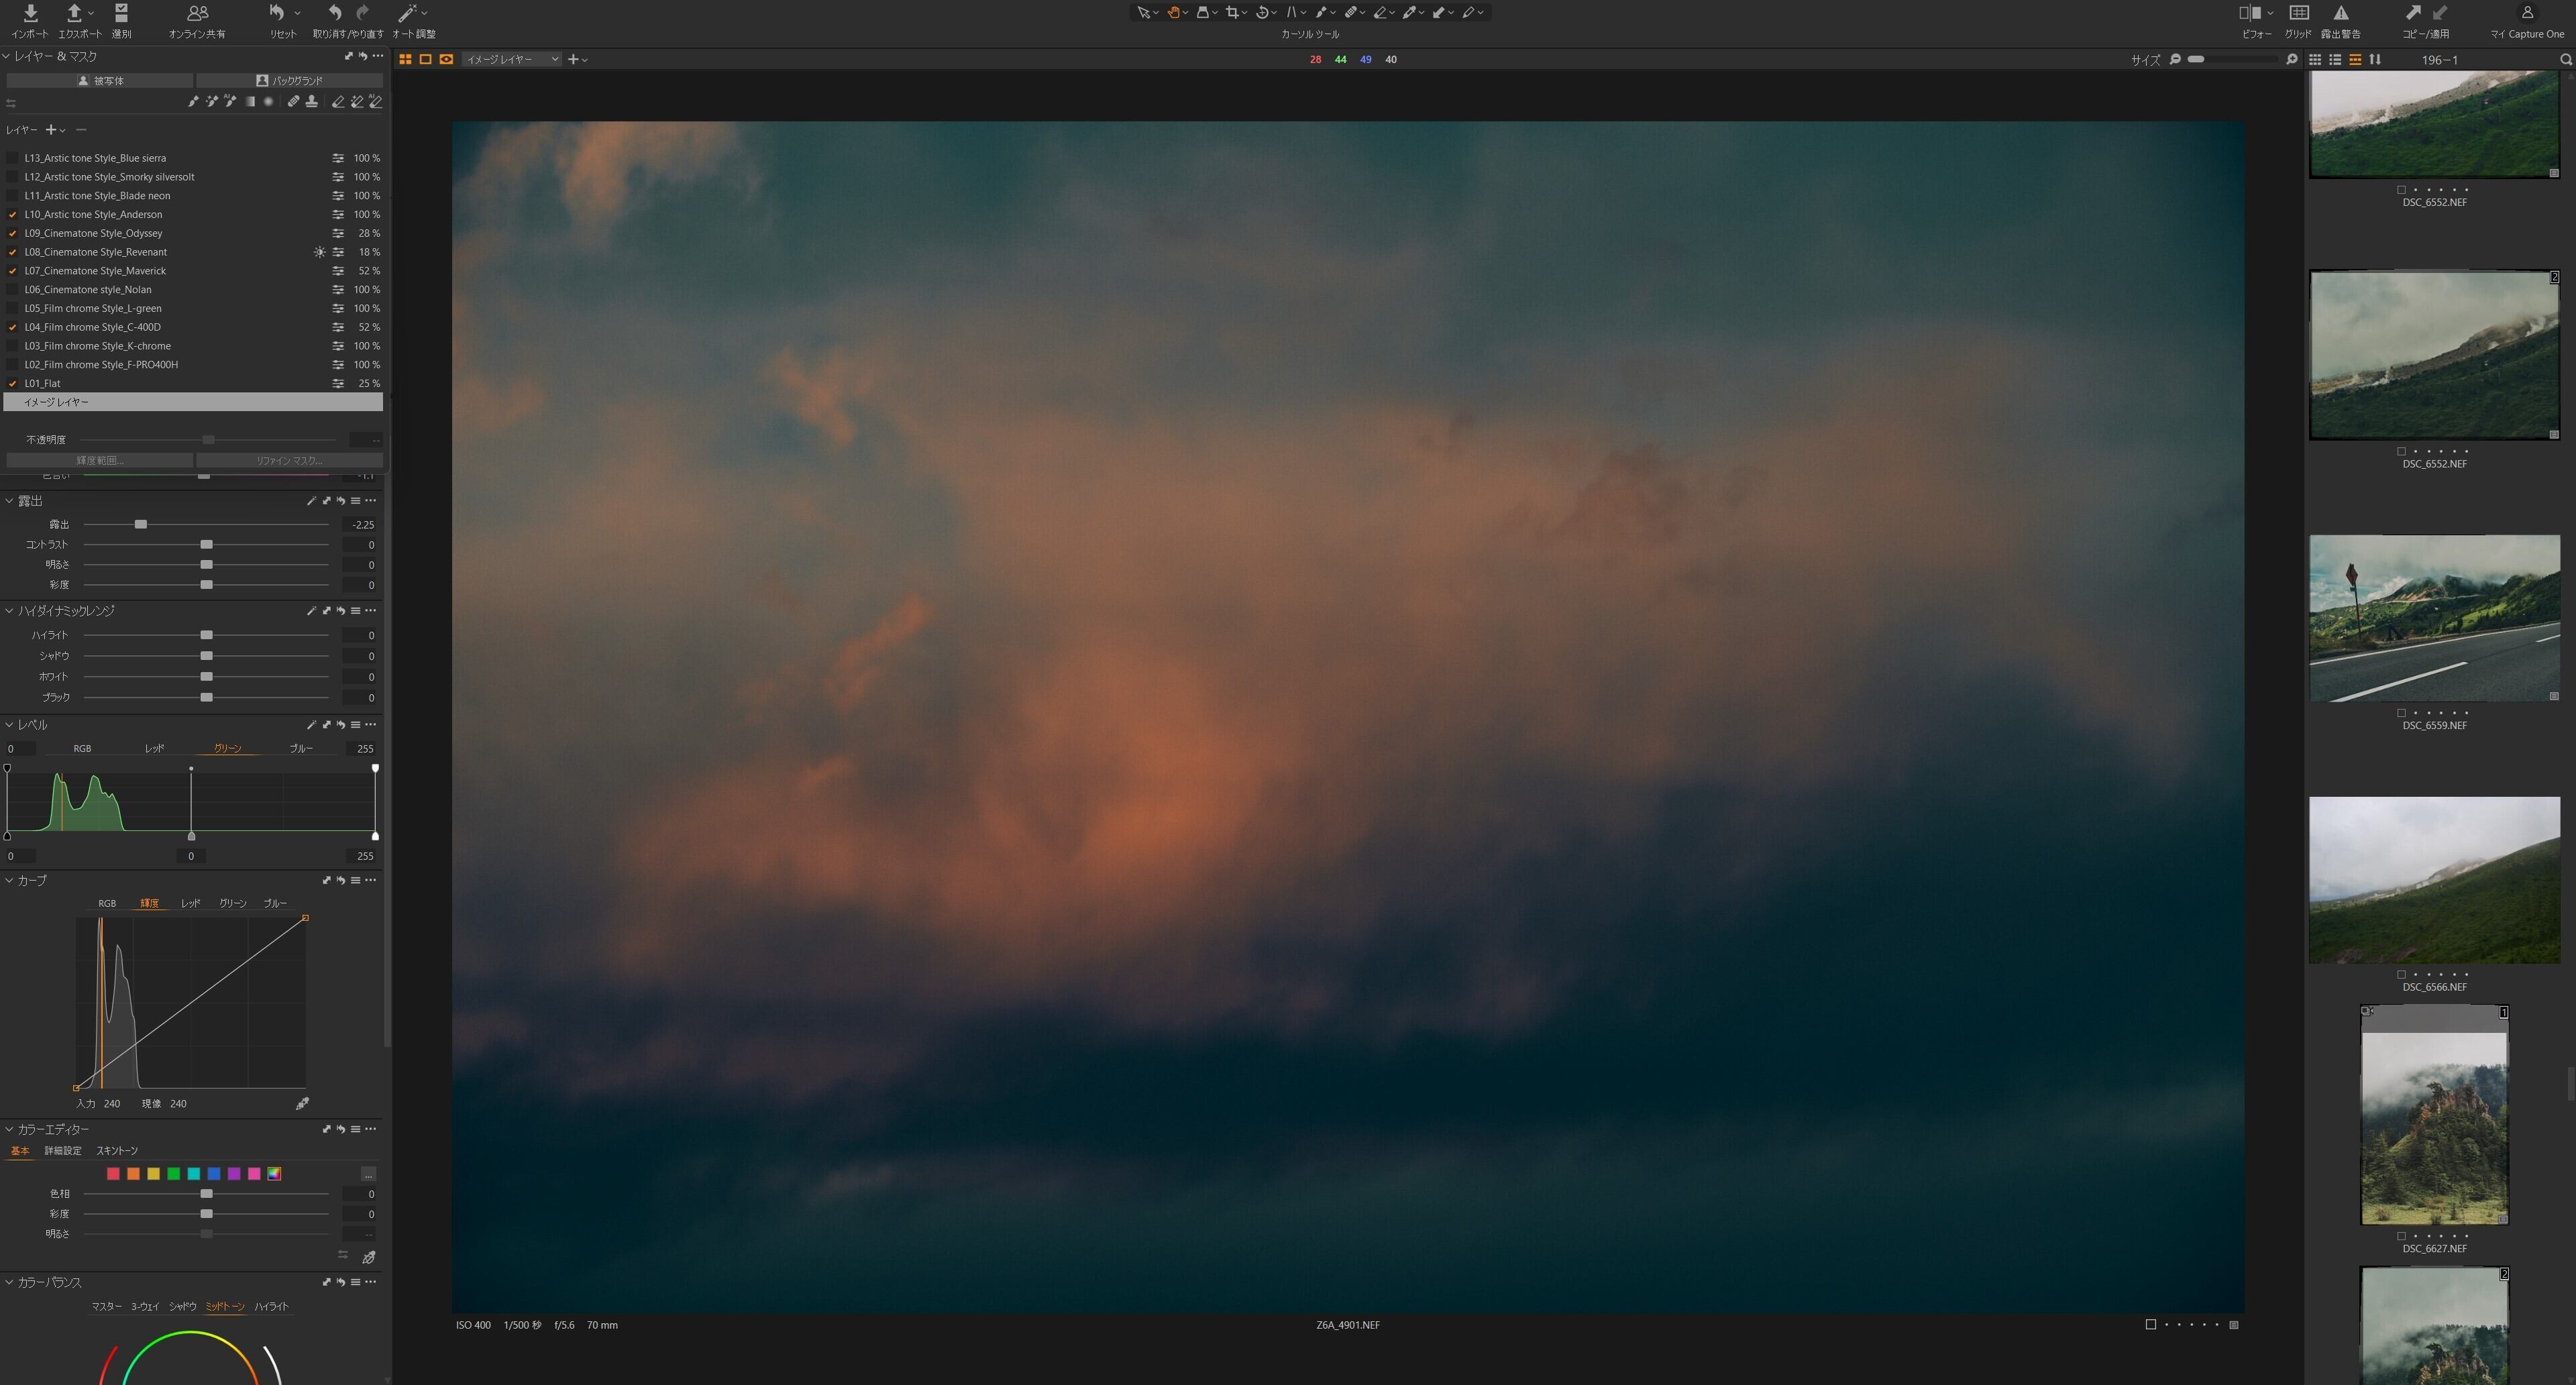Switch Levels to the Red channel tab
The height and width of the screenshot is (1385, 2576).
coord(154,748)
